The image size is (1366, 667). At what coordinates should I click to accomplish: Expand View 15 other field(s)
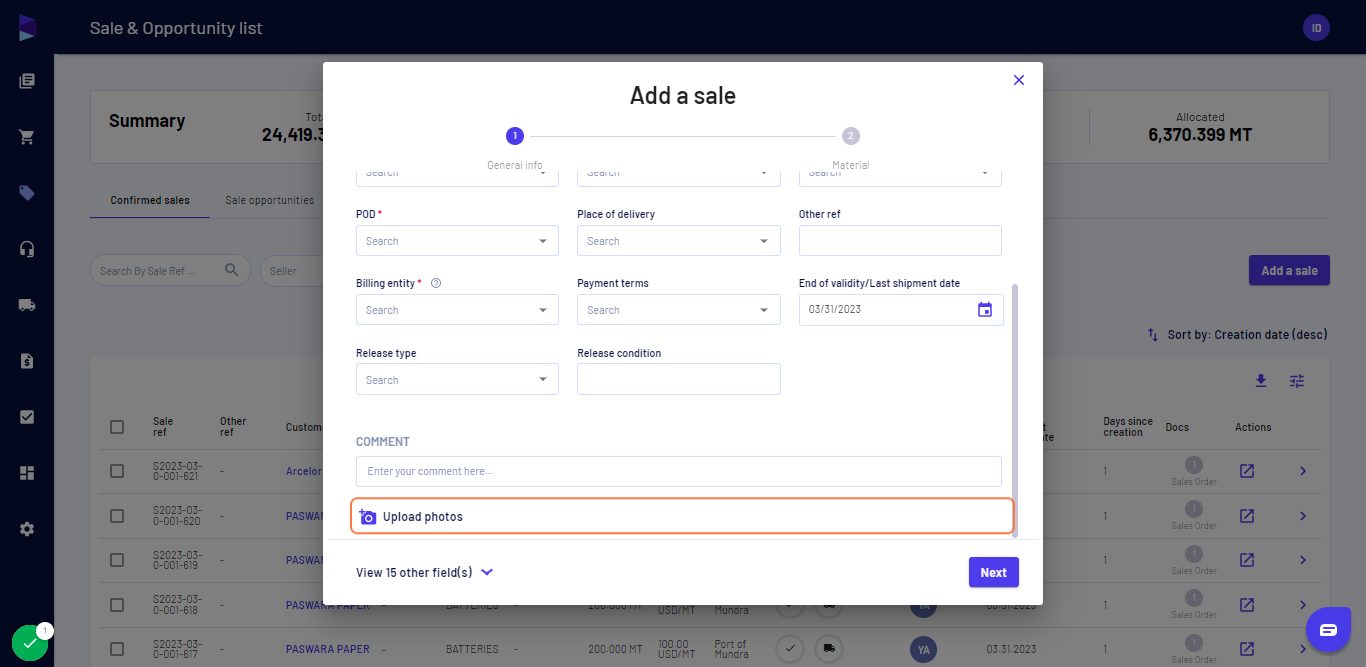pos(425,573)
